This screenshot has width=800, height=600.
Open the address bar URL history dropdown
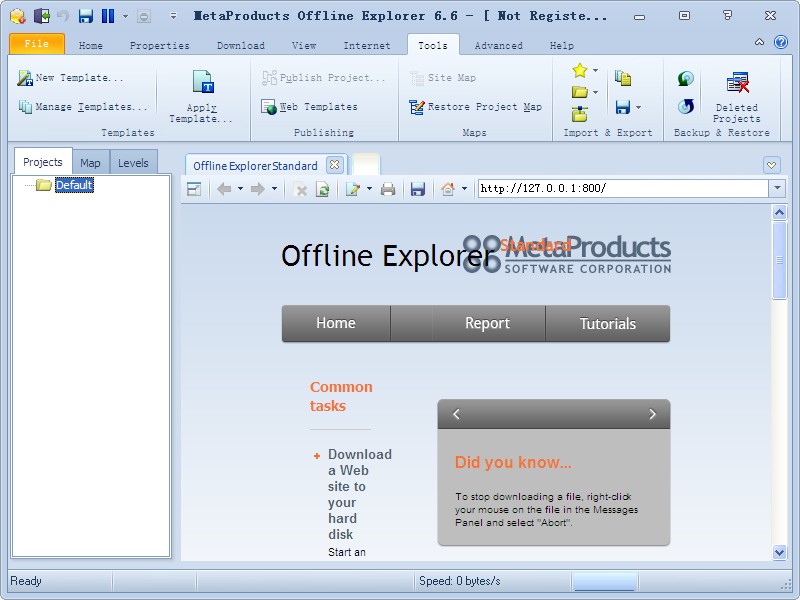point(777,188)
